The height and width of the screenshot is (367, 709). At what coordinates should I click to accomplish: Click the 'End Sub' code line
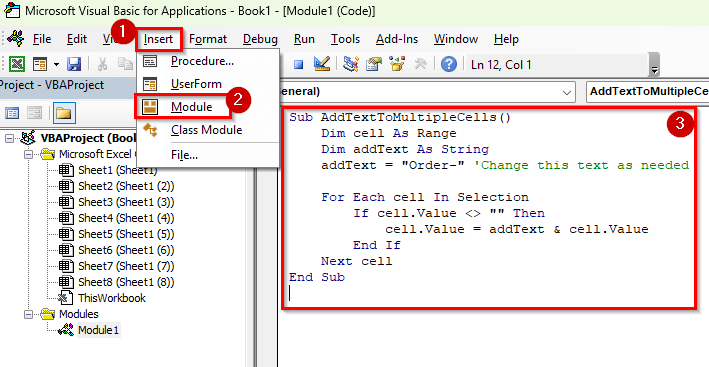(x=317, y=277)
